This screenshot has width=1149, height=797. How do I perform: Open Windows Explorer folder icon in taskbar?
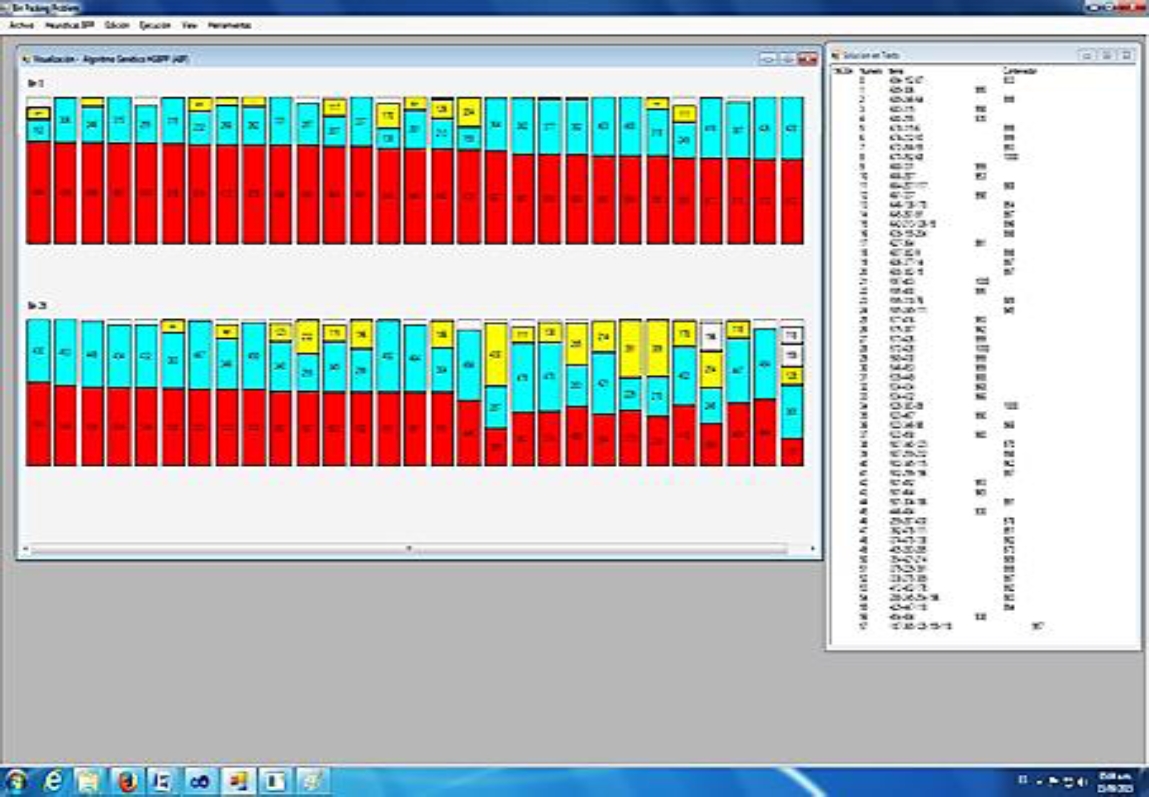89,781
